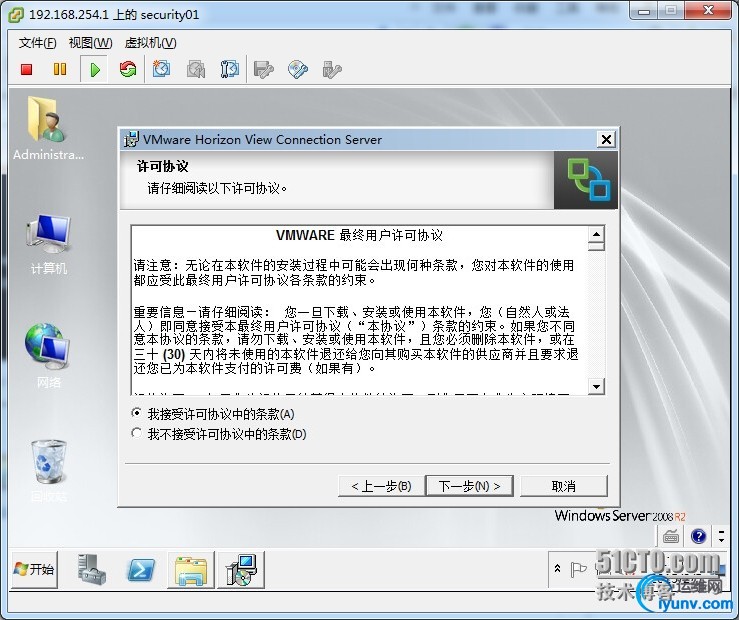This screenshot has width=739, height=620.
Task: Launch PowerShell from the taskbar
Action: tap(141, 570)
